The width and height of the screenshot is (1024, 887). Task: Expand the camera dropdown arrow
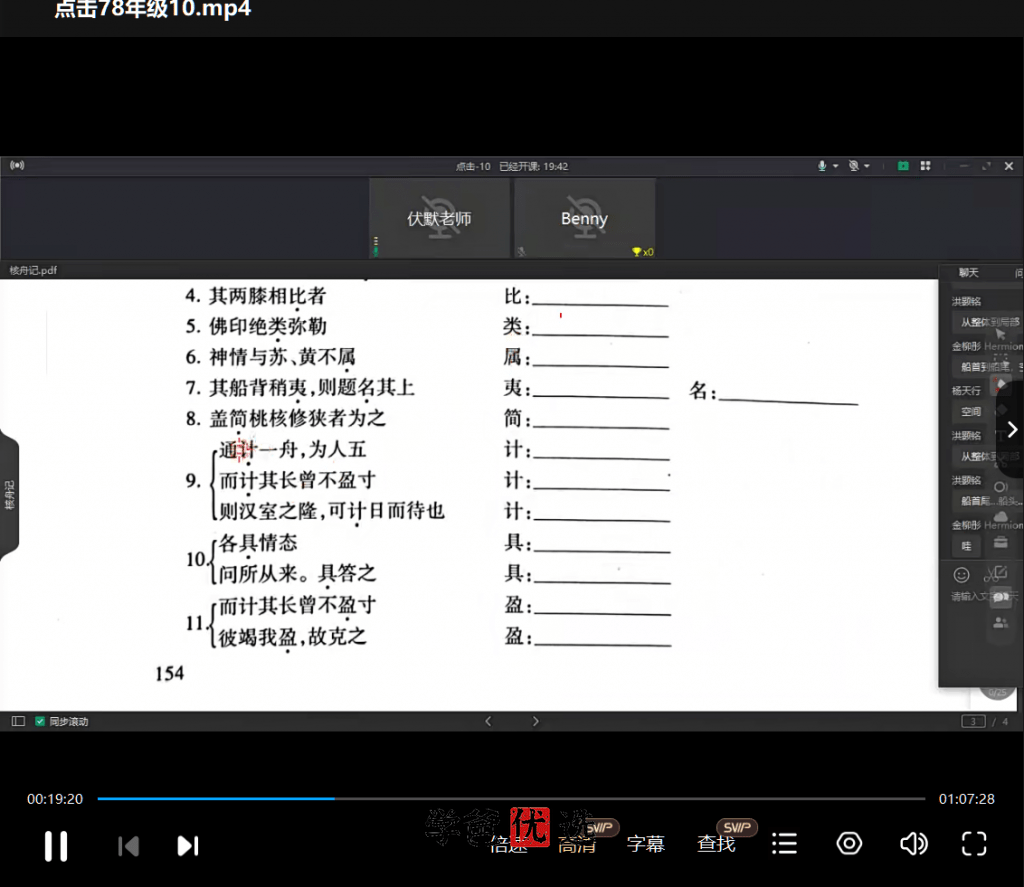[867, 167]
